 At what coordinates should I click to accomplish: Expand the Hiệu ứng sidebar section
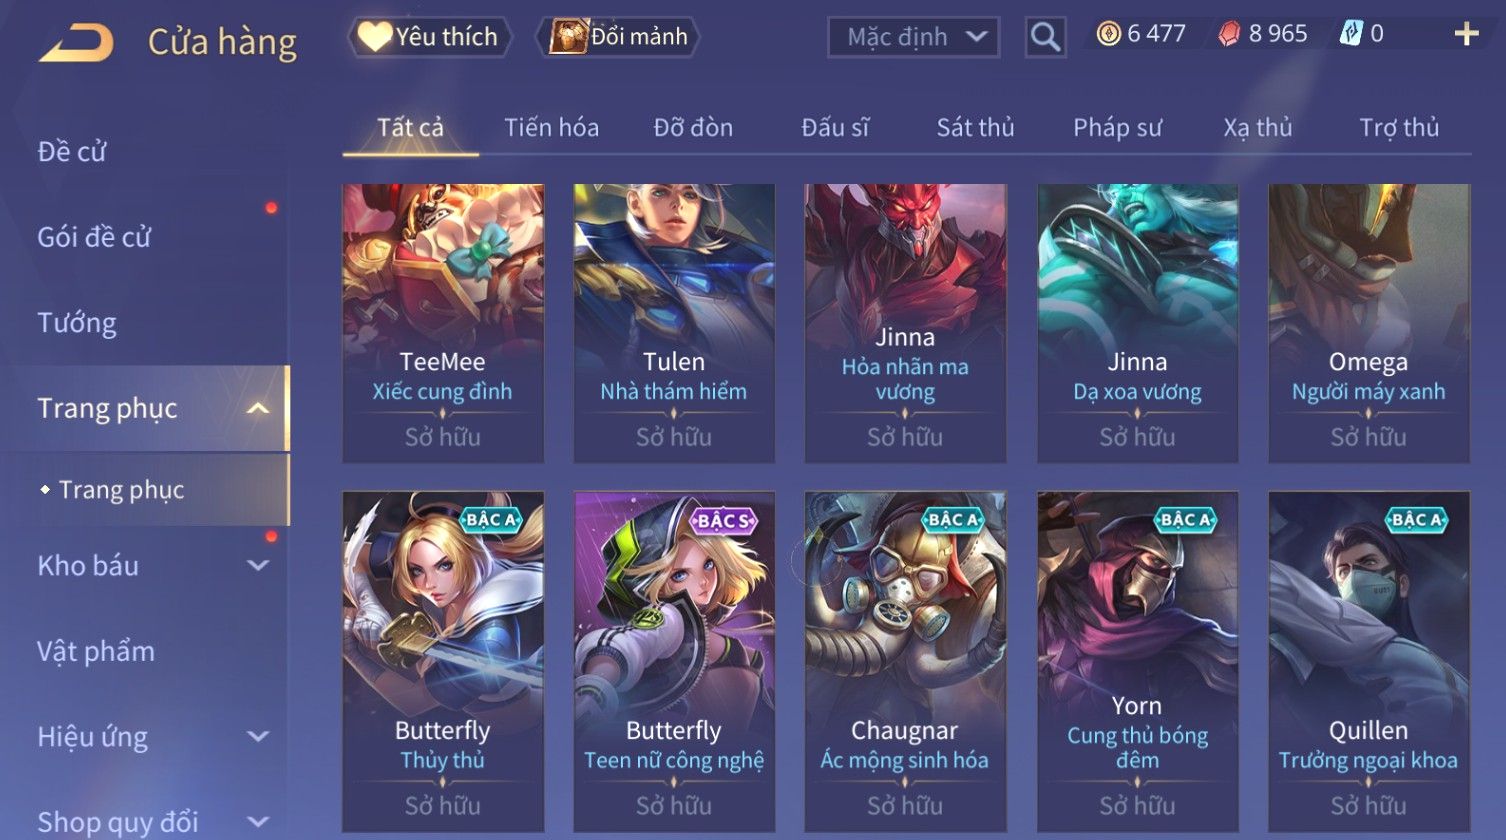[258, 737]
